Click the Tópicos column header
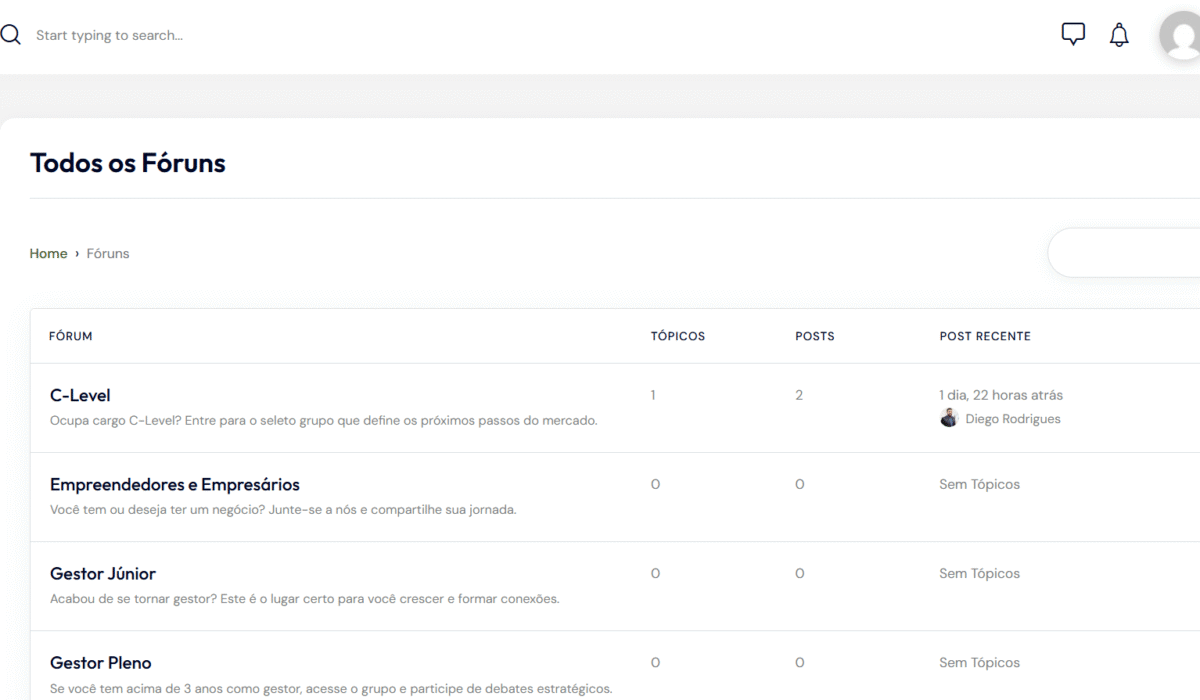The height and width of the screenshot is (700, 1200). tap(678, 336)
